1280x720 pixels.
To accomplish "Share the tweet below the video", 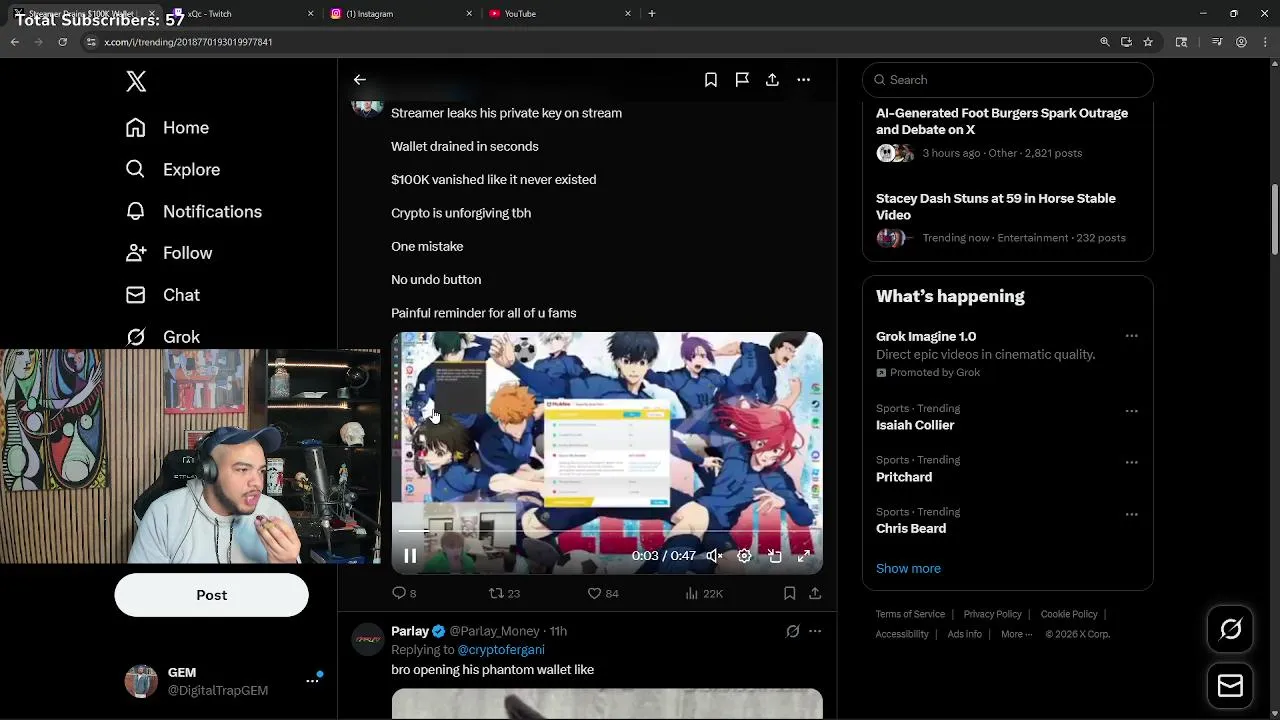I will click(x=815, y=594).
